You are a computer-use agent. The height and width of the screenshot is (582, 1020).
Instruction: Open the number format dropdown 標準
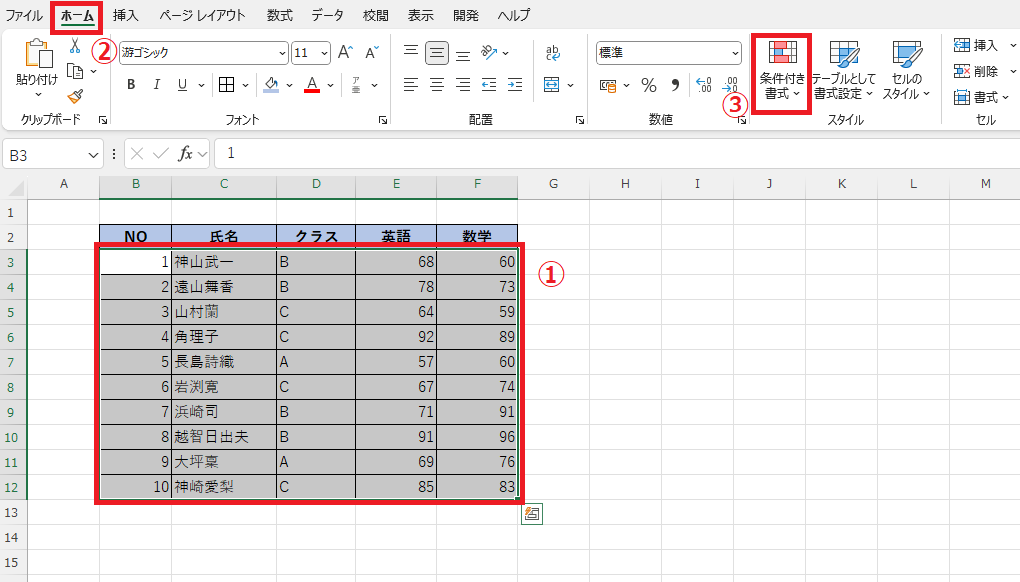tap(735, 53)
